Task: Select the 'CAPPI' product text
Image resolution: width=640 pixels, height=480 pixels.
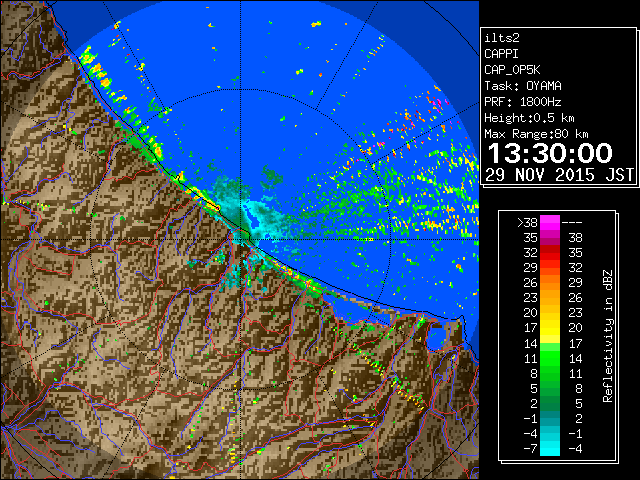Action: click(x=501, y=54)
